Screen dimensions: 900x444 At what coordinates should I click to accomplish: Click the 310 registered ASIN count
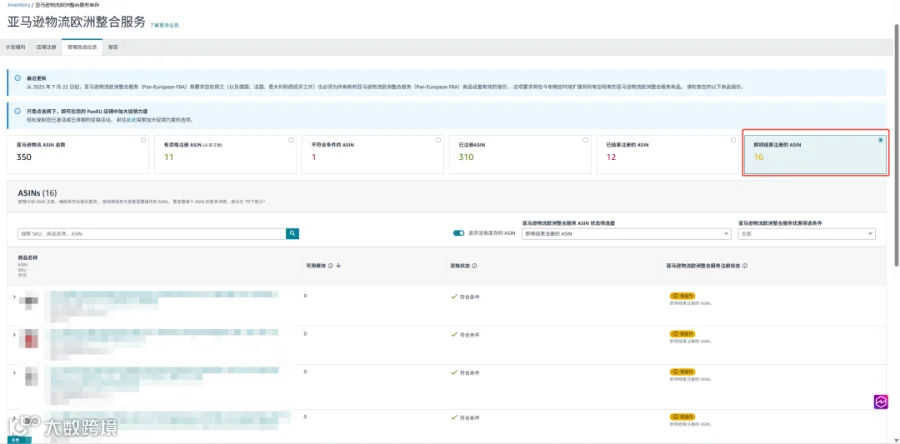[x=465, y=157]
